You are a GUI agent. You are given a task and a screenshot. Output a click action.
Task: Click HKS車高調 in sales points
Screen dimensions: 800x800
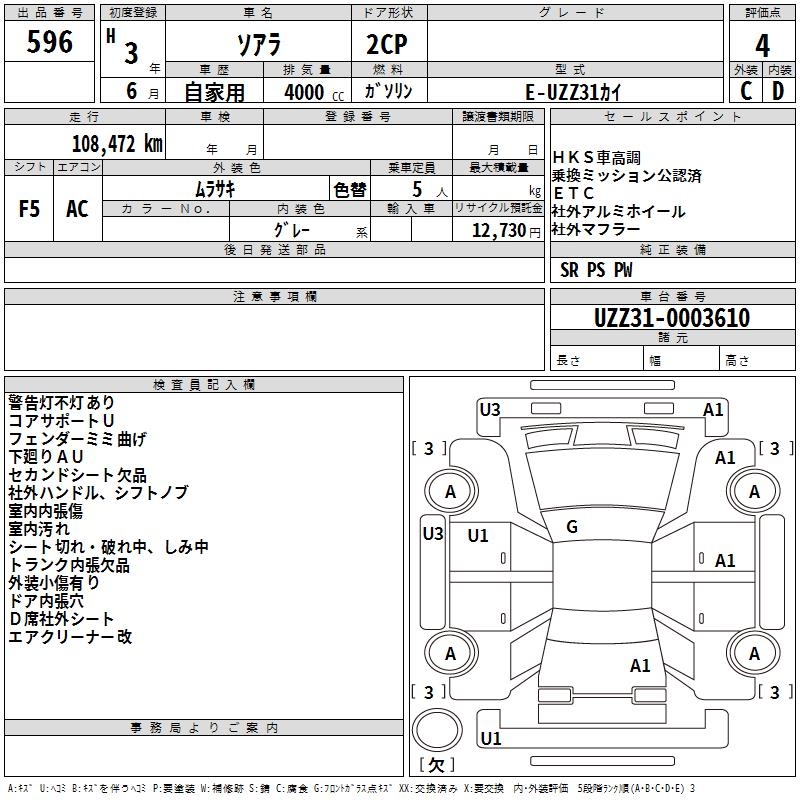click(x=596, y=158)
